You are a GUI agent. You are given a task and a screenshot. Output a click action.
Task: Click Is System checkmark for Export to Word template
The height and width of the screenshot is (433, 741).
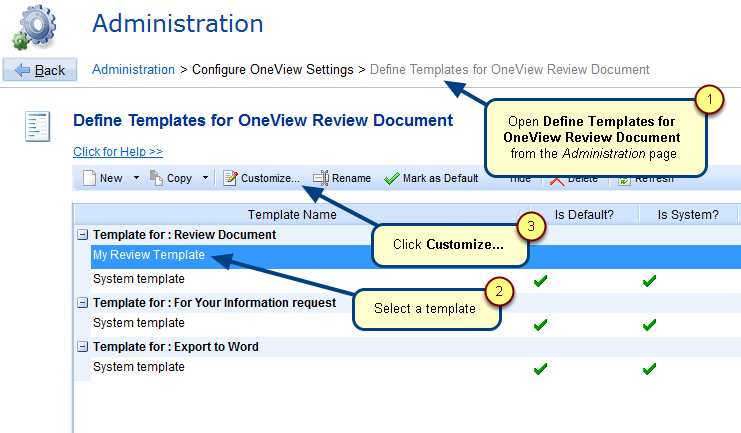point(649,369)
